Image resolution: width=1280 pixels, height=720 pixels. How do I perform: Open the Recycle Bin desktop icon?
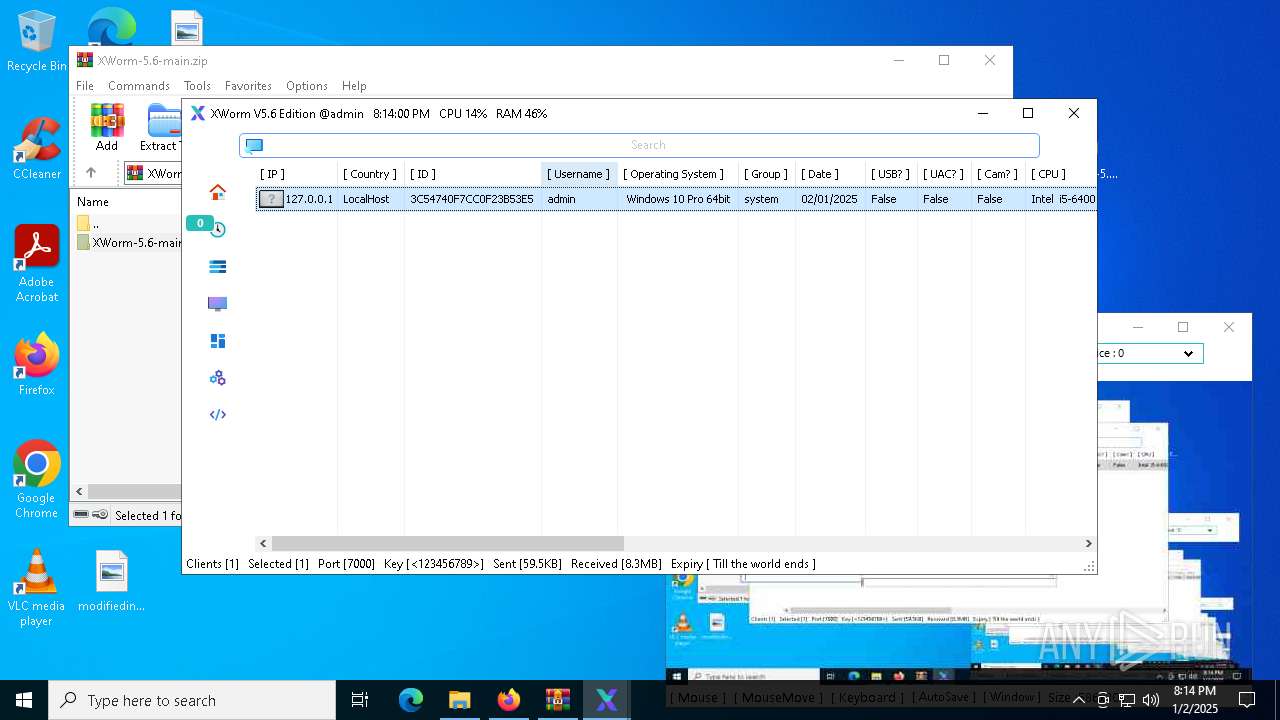click(36, 42)
